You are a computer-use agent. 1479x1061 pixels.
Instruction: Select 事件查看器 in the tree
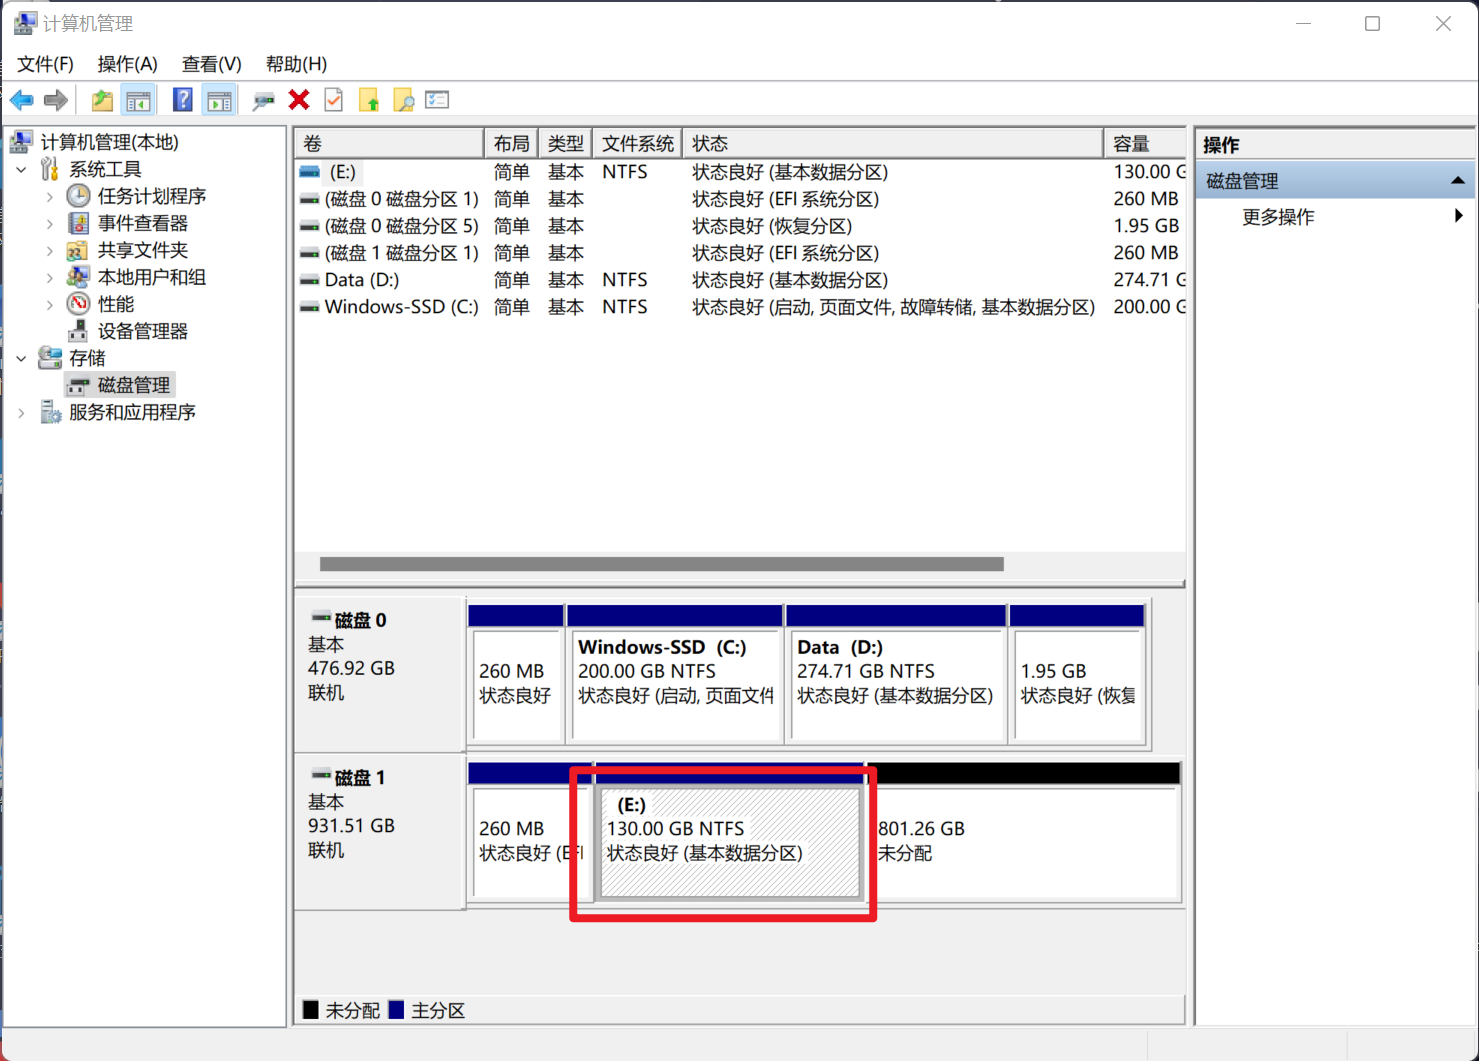point(142,223)
